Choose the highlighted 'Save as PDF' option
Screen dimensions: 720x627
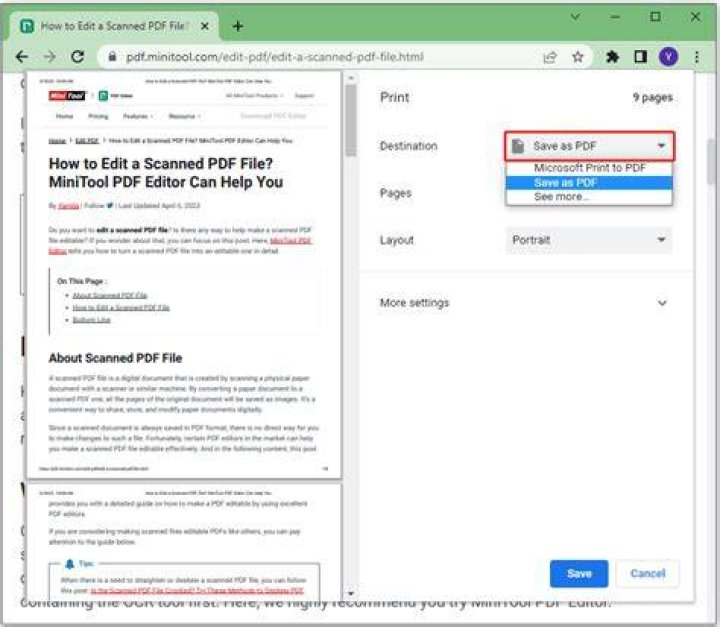[x=589, y=182]
